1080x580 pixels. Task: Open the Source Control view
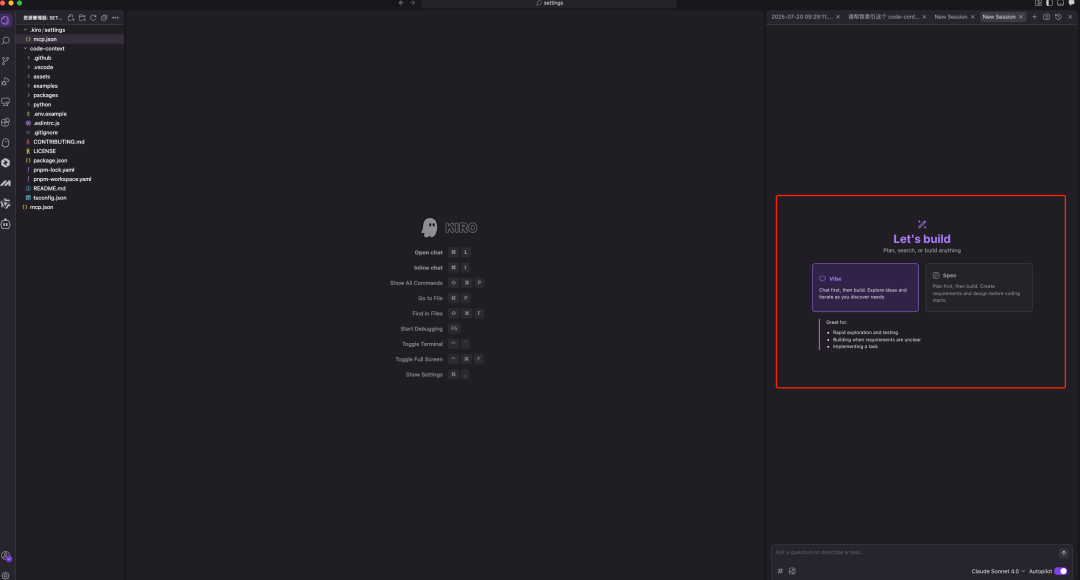tap(6, 61)
